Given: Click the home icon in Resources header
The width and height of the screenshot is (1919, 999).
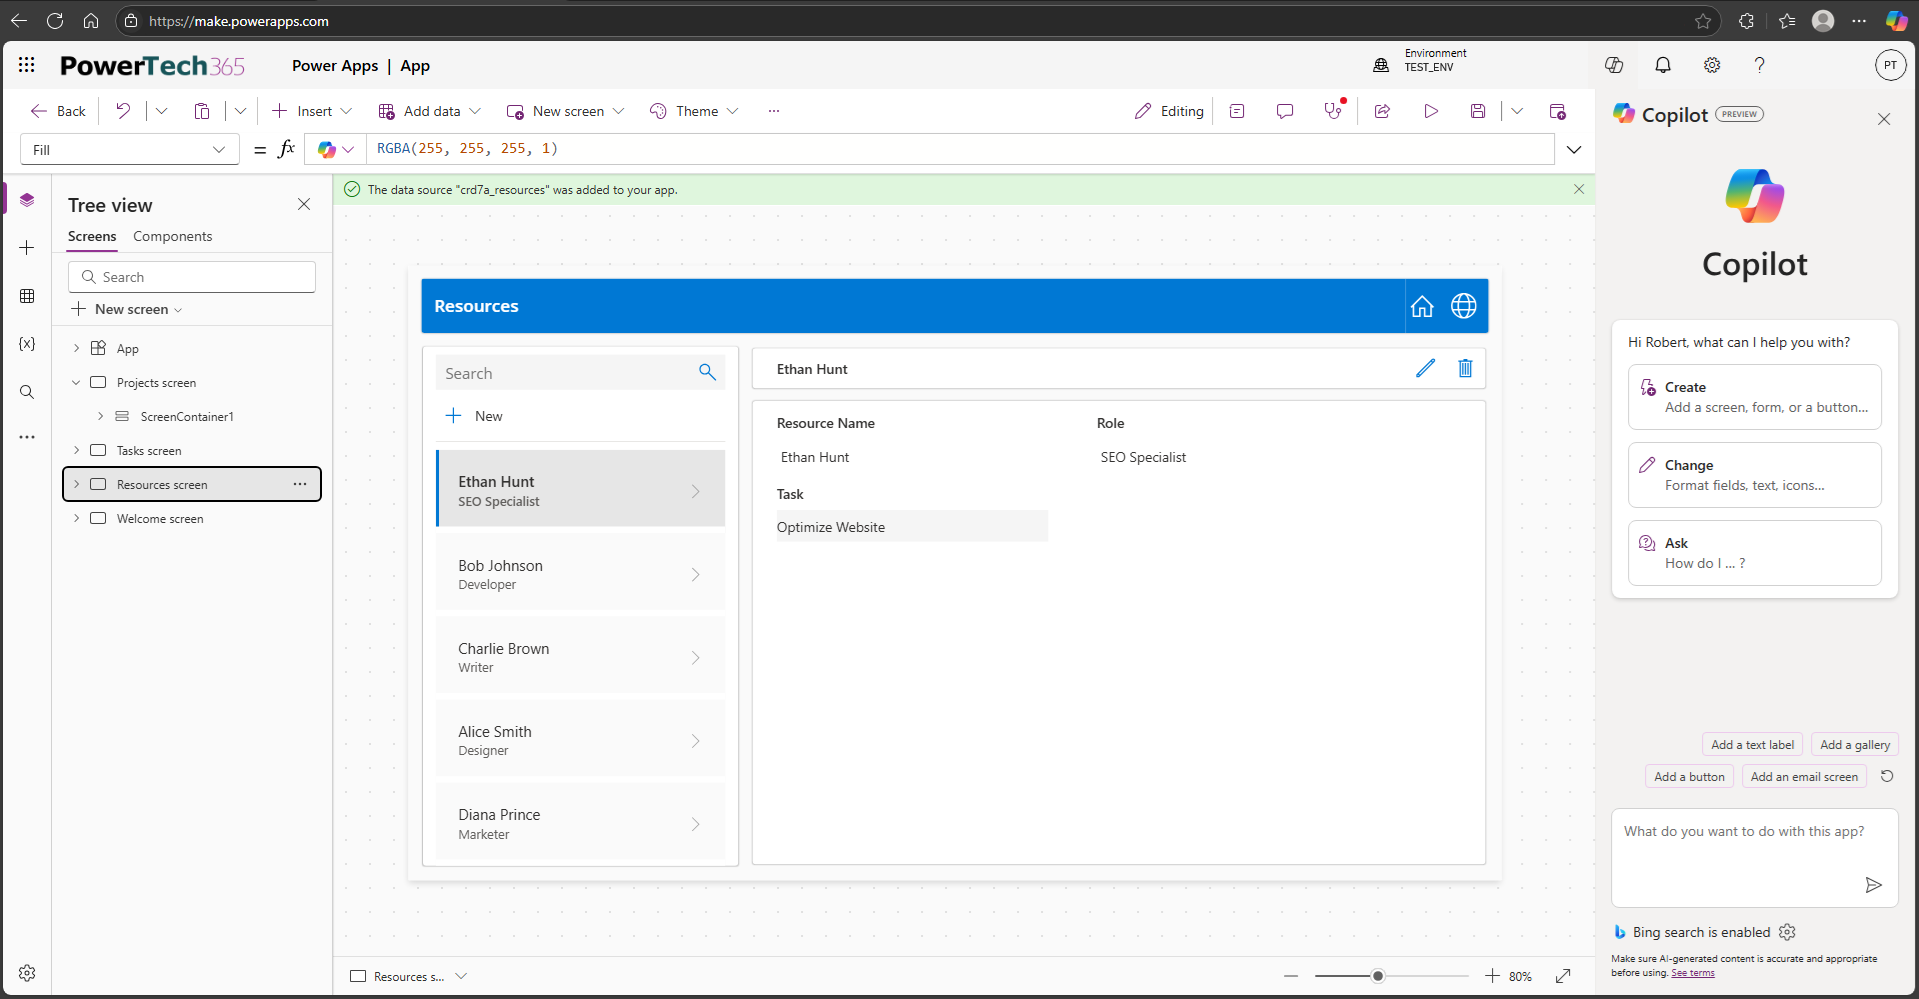Looking at the screenshot, I should 1422,306.
